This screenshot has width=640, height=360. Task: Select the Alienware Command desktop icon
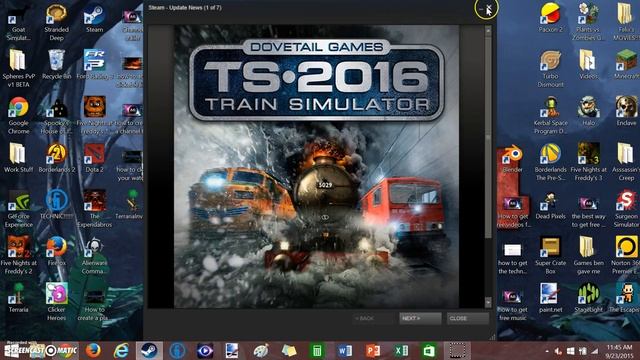click(x=94, y=256)
